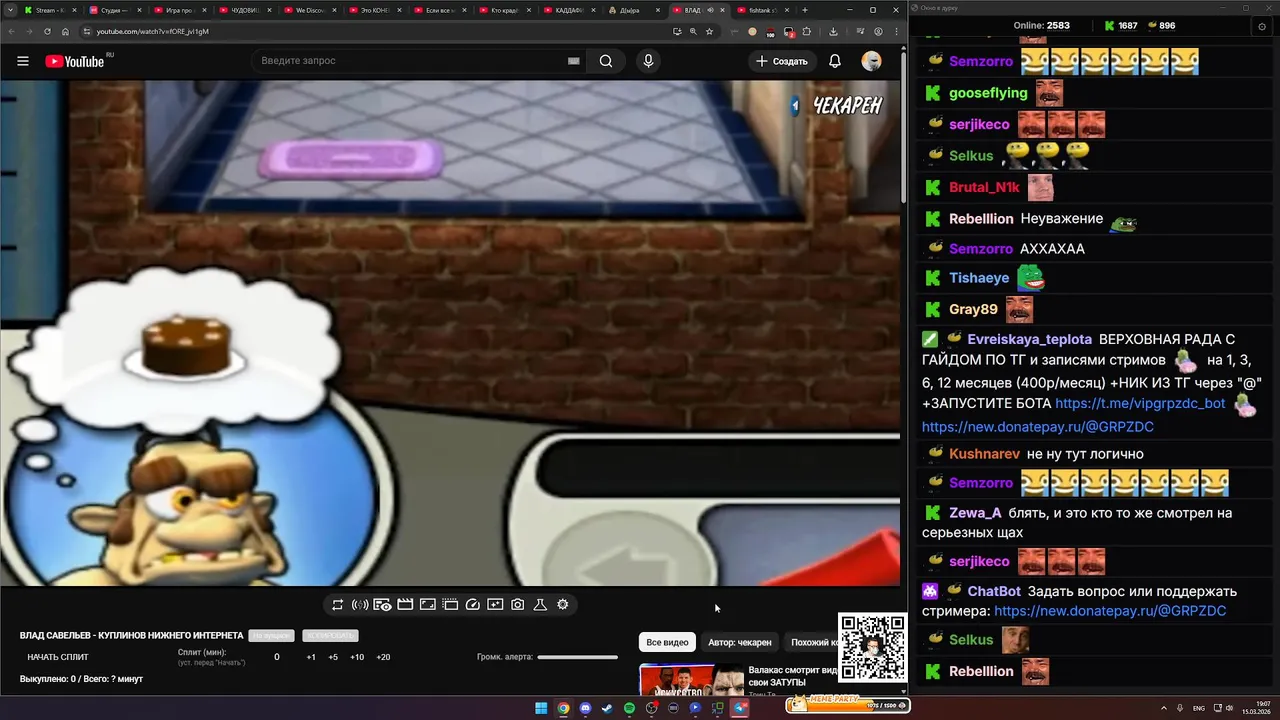Switch to the We Discov browser tab

tap(310, 10)
